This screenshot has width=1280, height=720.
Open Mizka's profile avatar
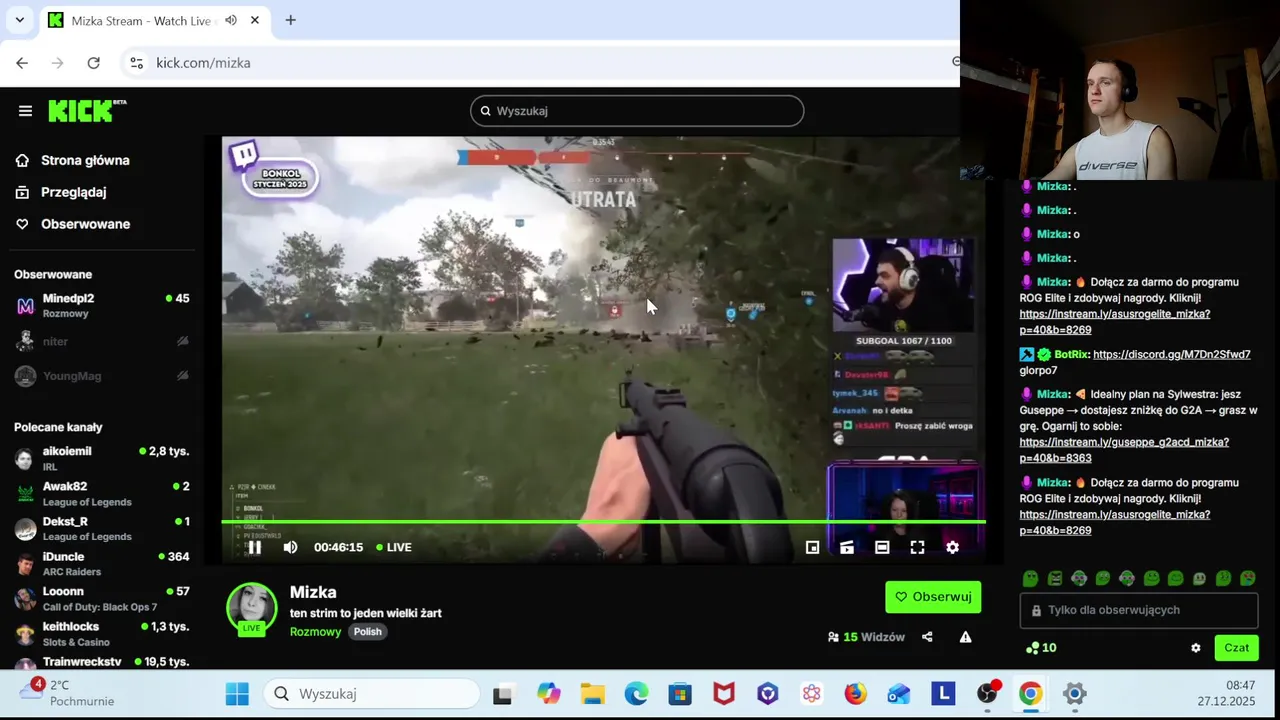point(251,606)
